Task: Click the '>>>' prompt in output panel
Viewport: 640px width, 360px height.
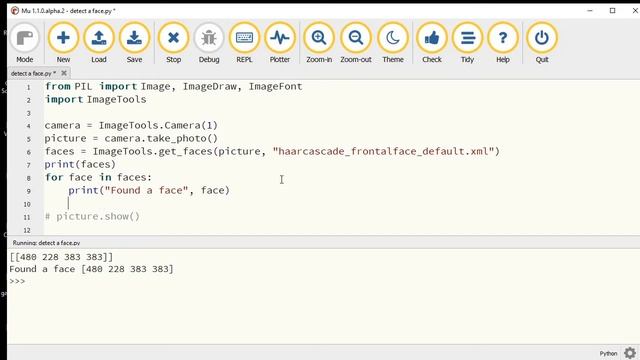Action: tap(17, 281)
